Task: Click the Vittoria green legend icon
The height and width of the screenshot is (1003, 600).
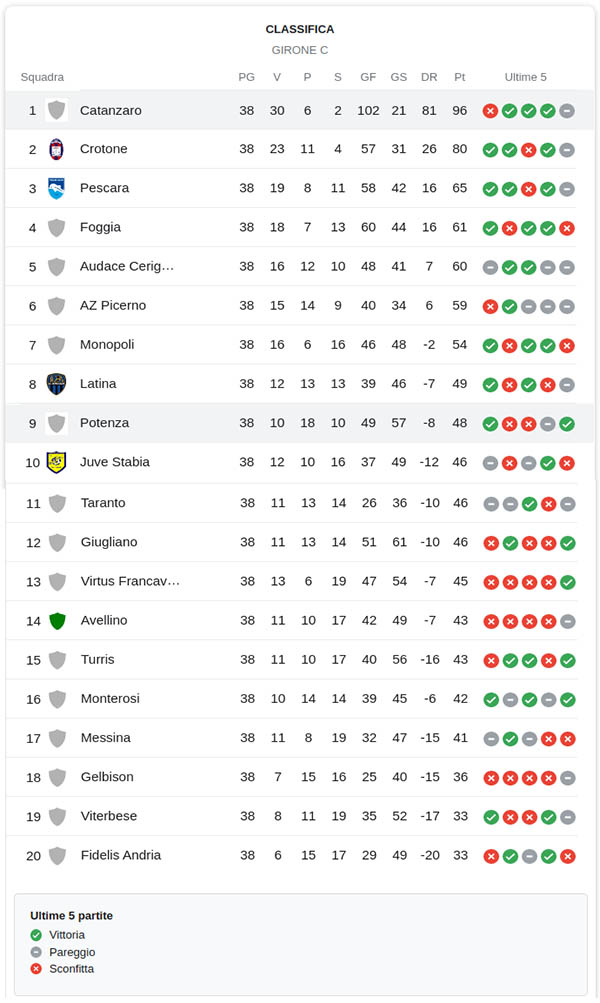Action: point(37,935)
